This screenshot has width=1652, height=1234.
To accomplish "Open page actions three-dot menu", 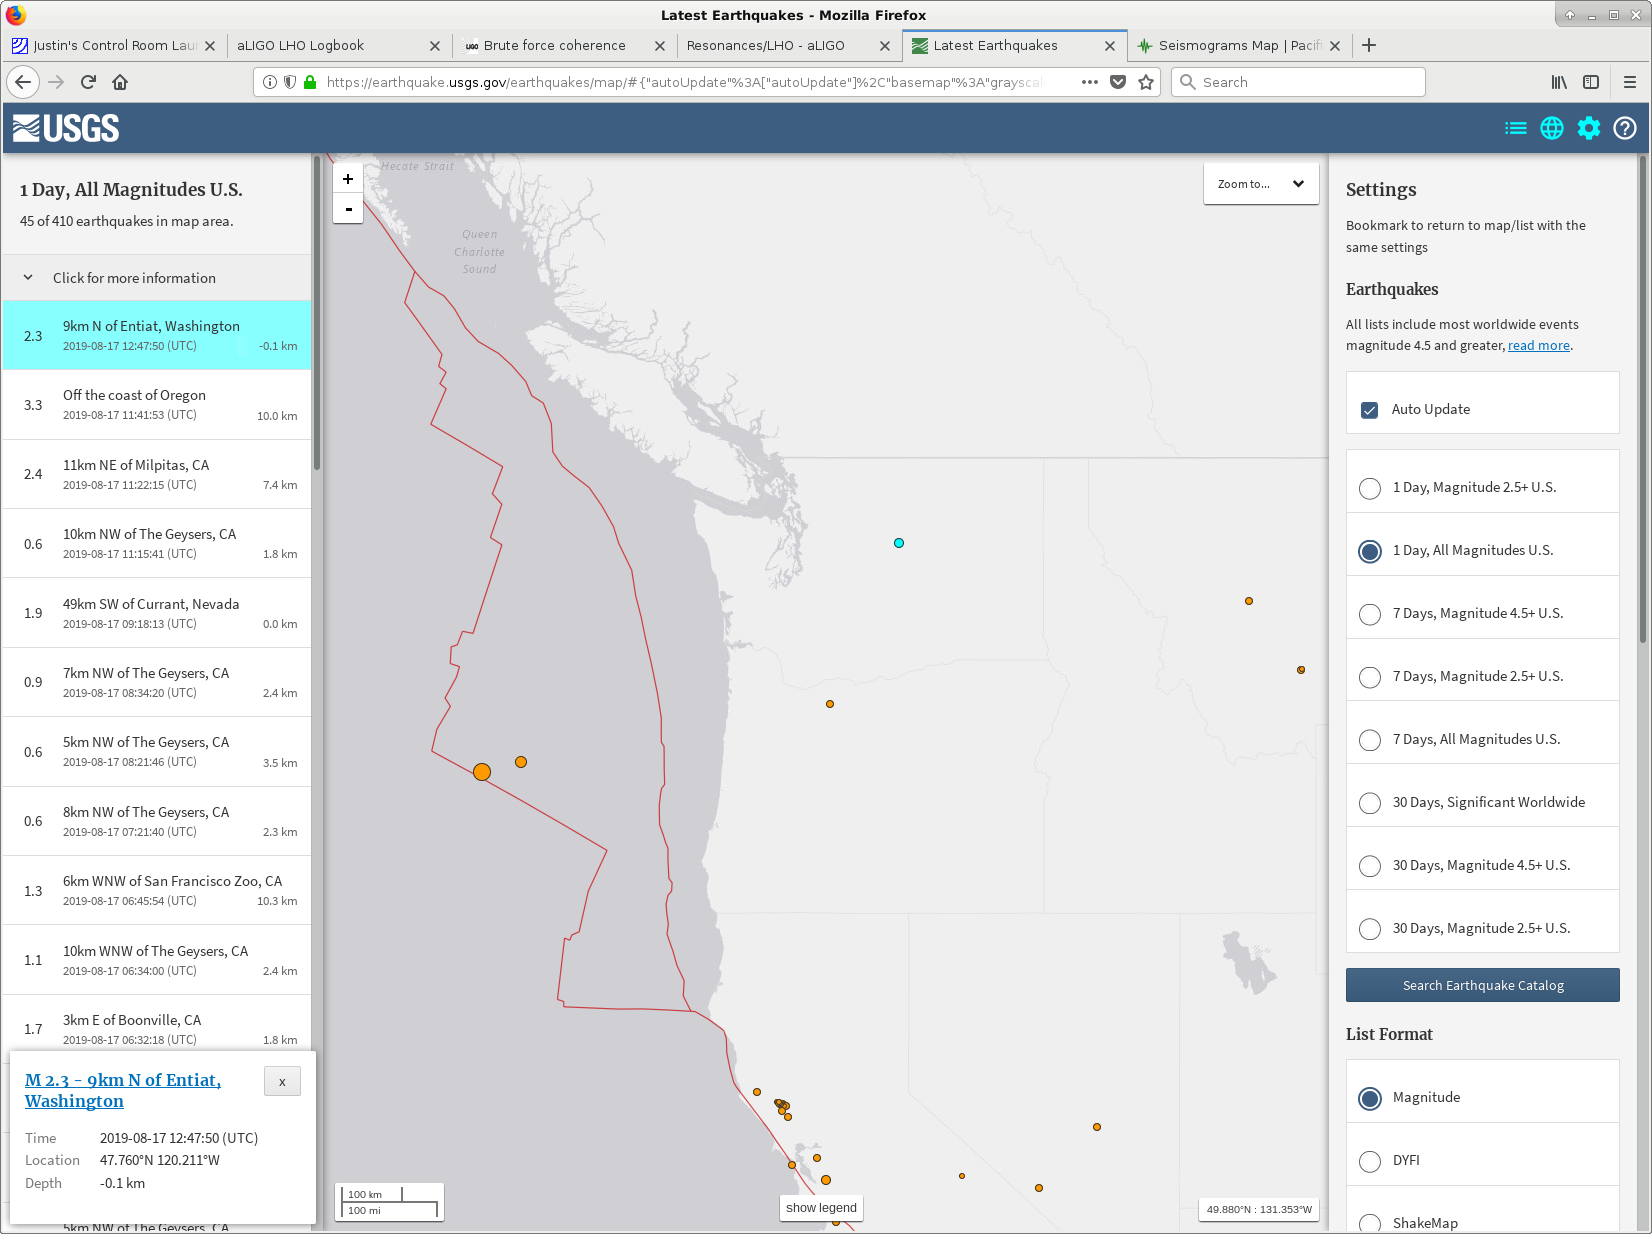I will 1090,82.
